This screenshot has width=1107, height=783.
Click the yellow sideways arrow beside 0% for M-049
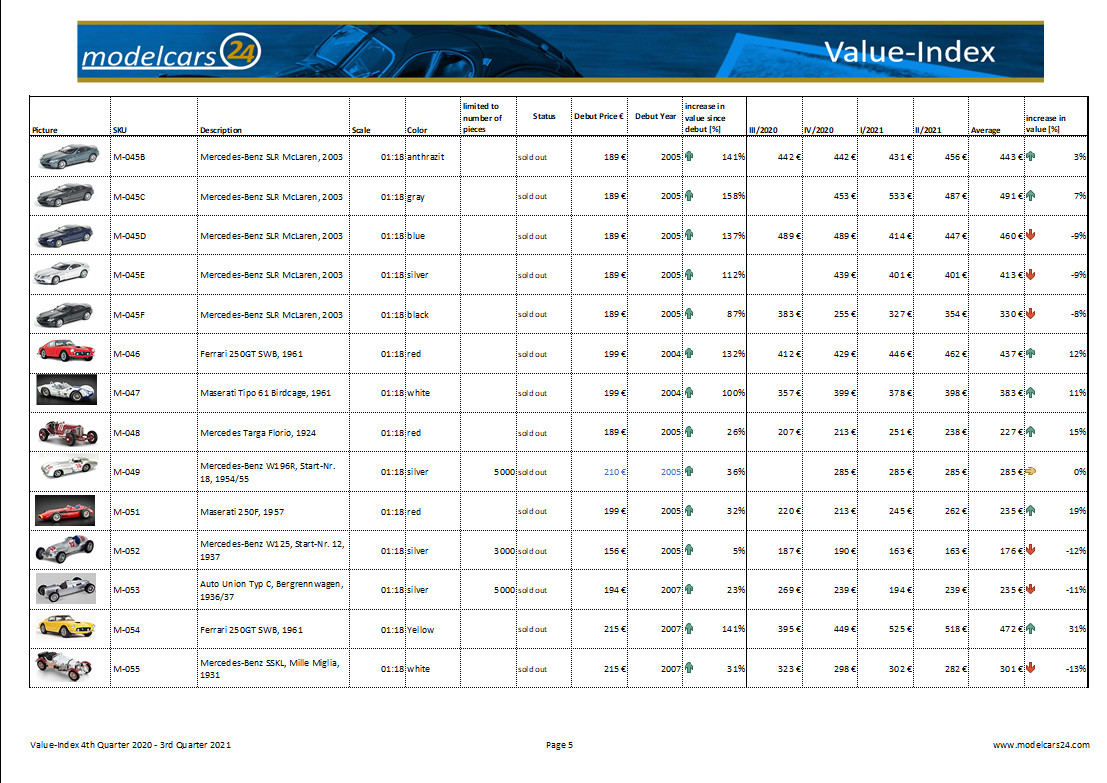(1031, 471)
